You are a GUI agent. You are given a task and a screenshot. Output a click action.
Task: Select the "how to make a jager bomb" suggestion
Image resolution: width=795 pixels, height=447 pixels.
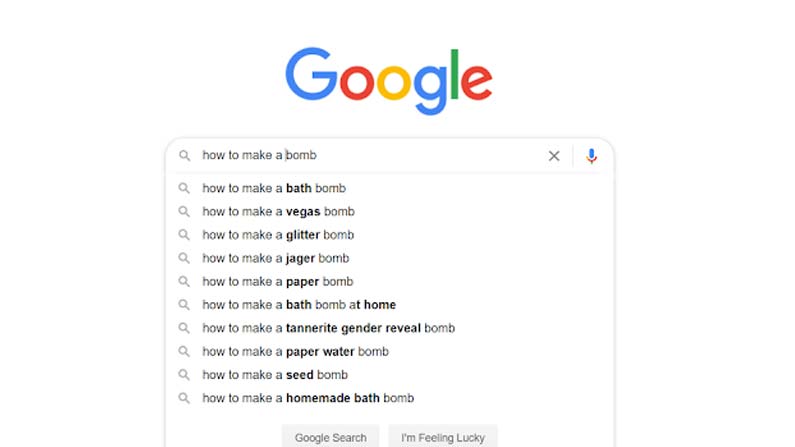(x=389, y=258)
